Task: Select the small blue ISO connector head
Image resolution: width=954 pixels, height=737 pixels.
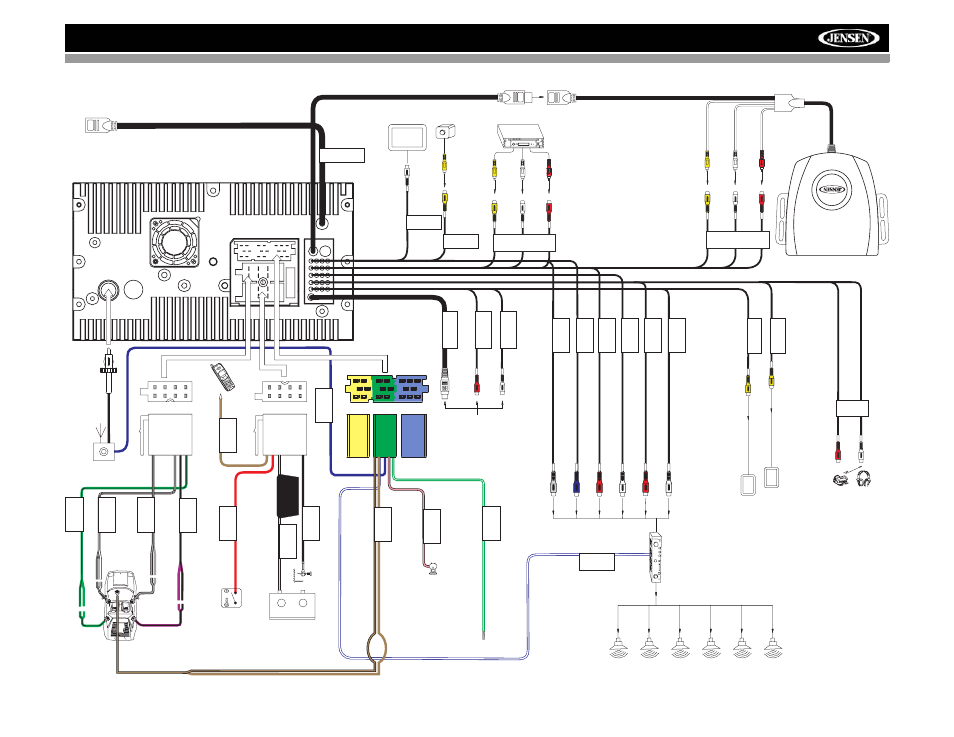Action: pos(413,389)
